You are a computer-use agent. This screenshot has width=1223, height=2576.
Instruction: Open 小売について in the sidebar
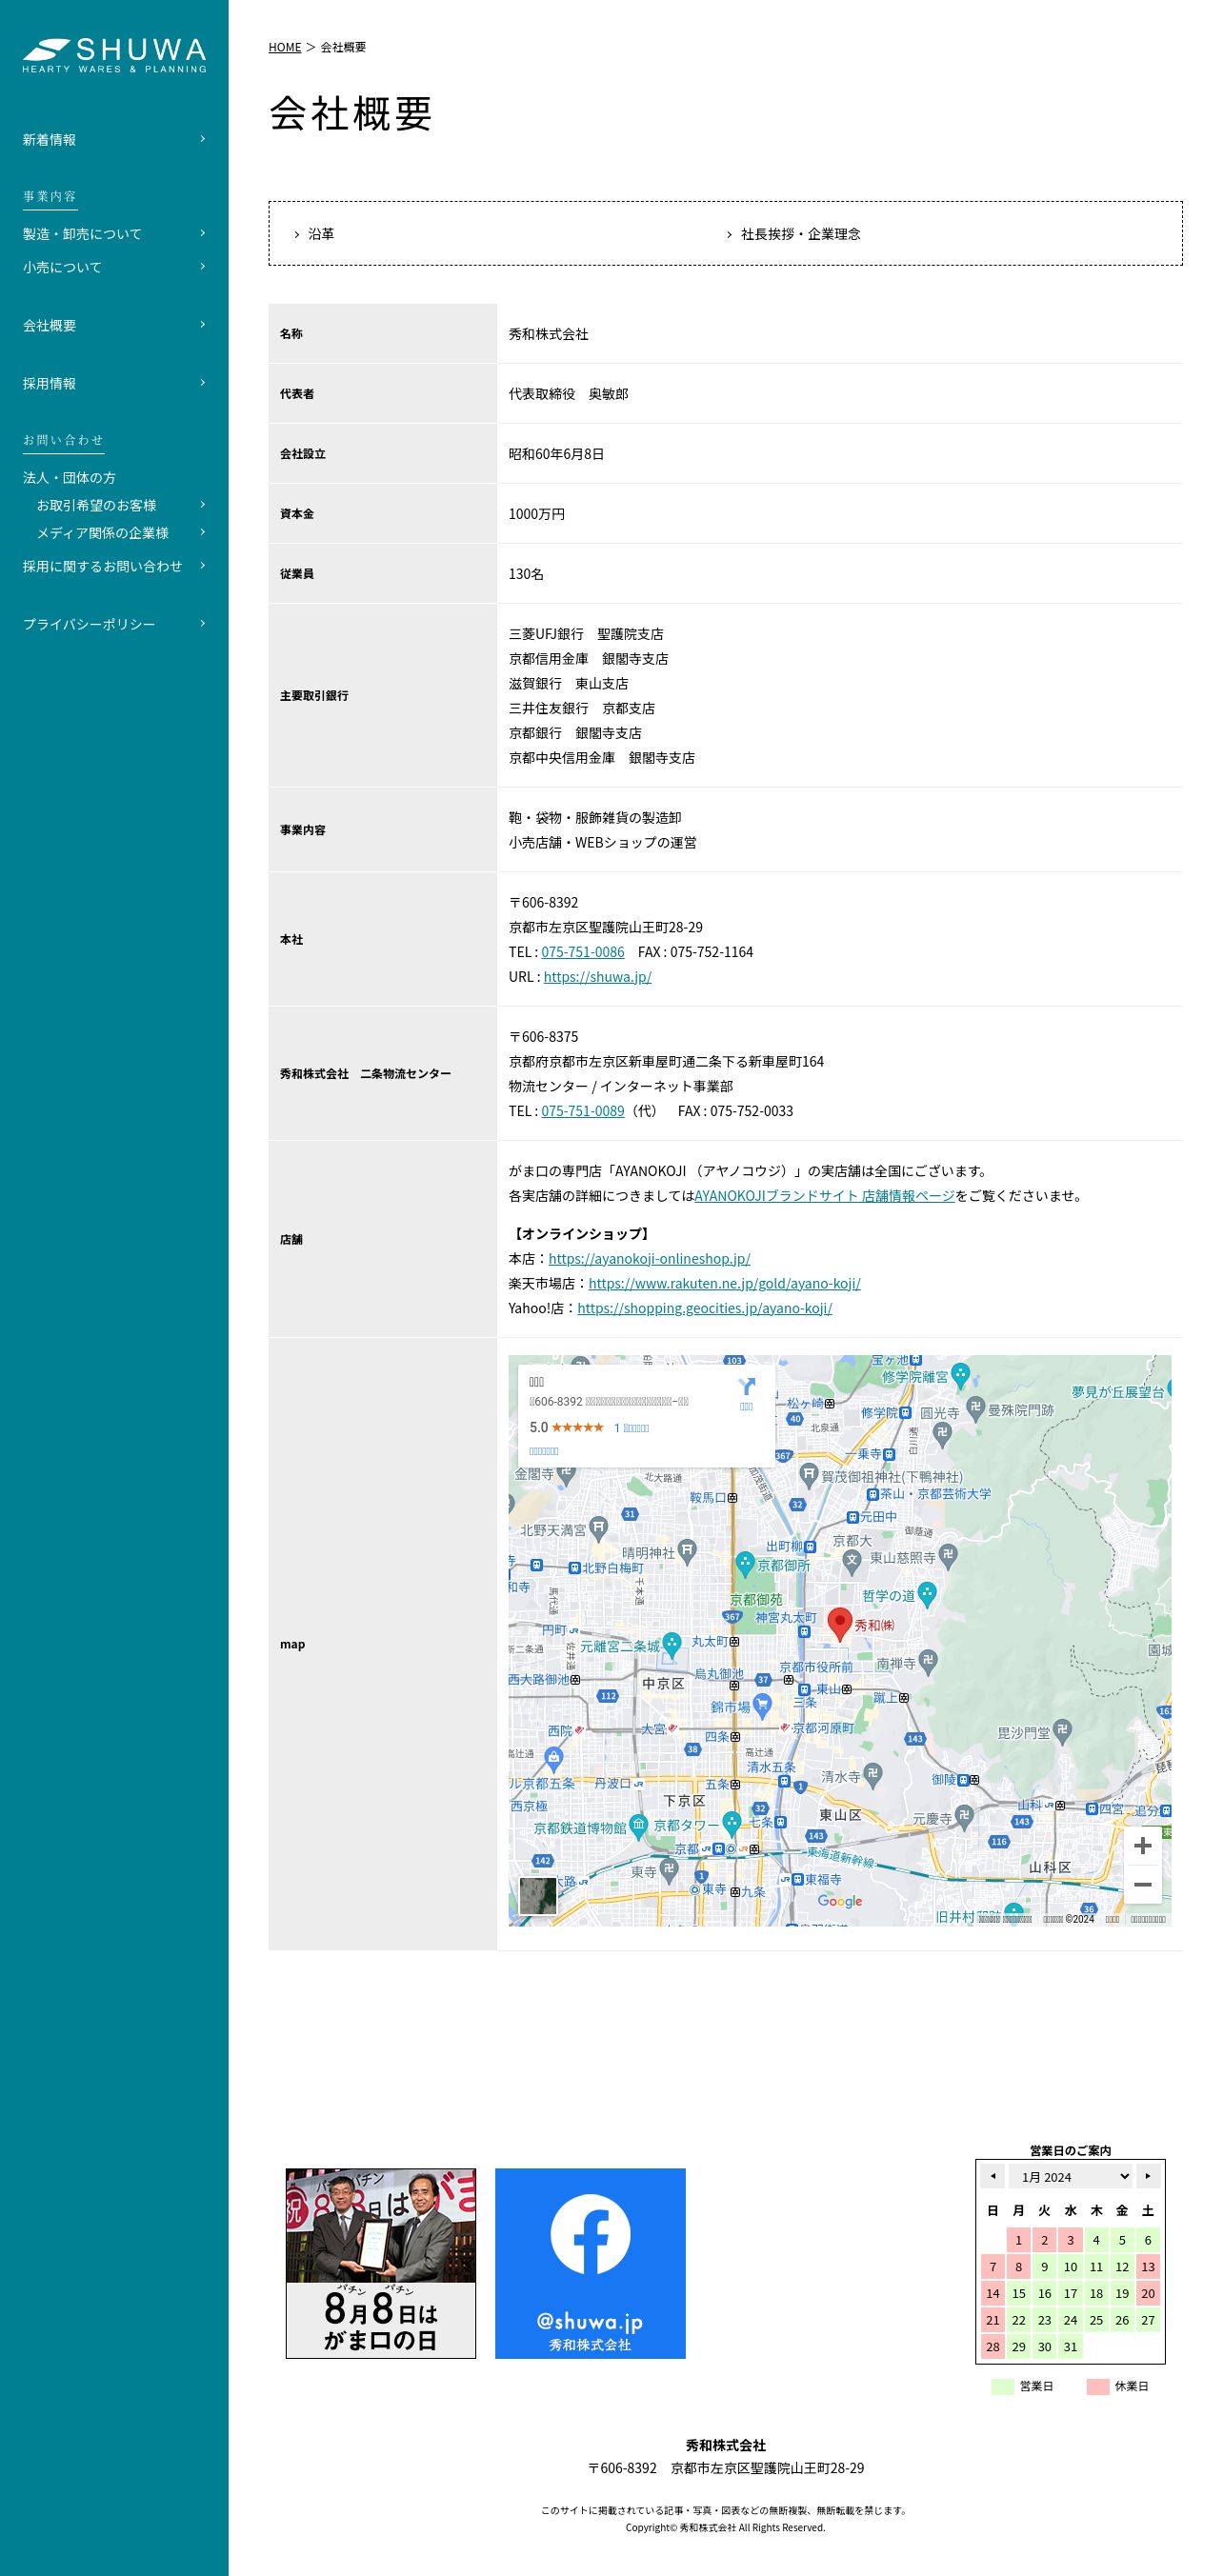(x=114, y=267)
